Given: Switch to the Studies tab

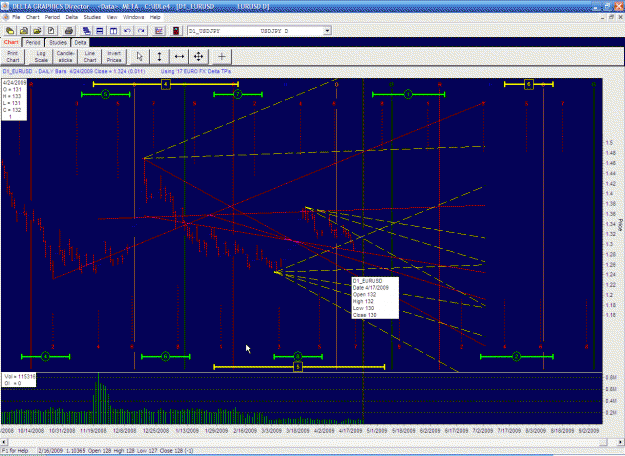Looking at the screenshot, I should click(58, 43).
